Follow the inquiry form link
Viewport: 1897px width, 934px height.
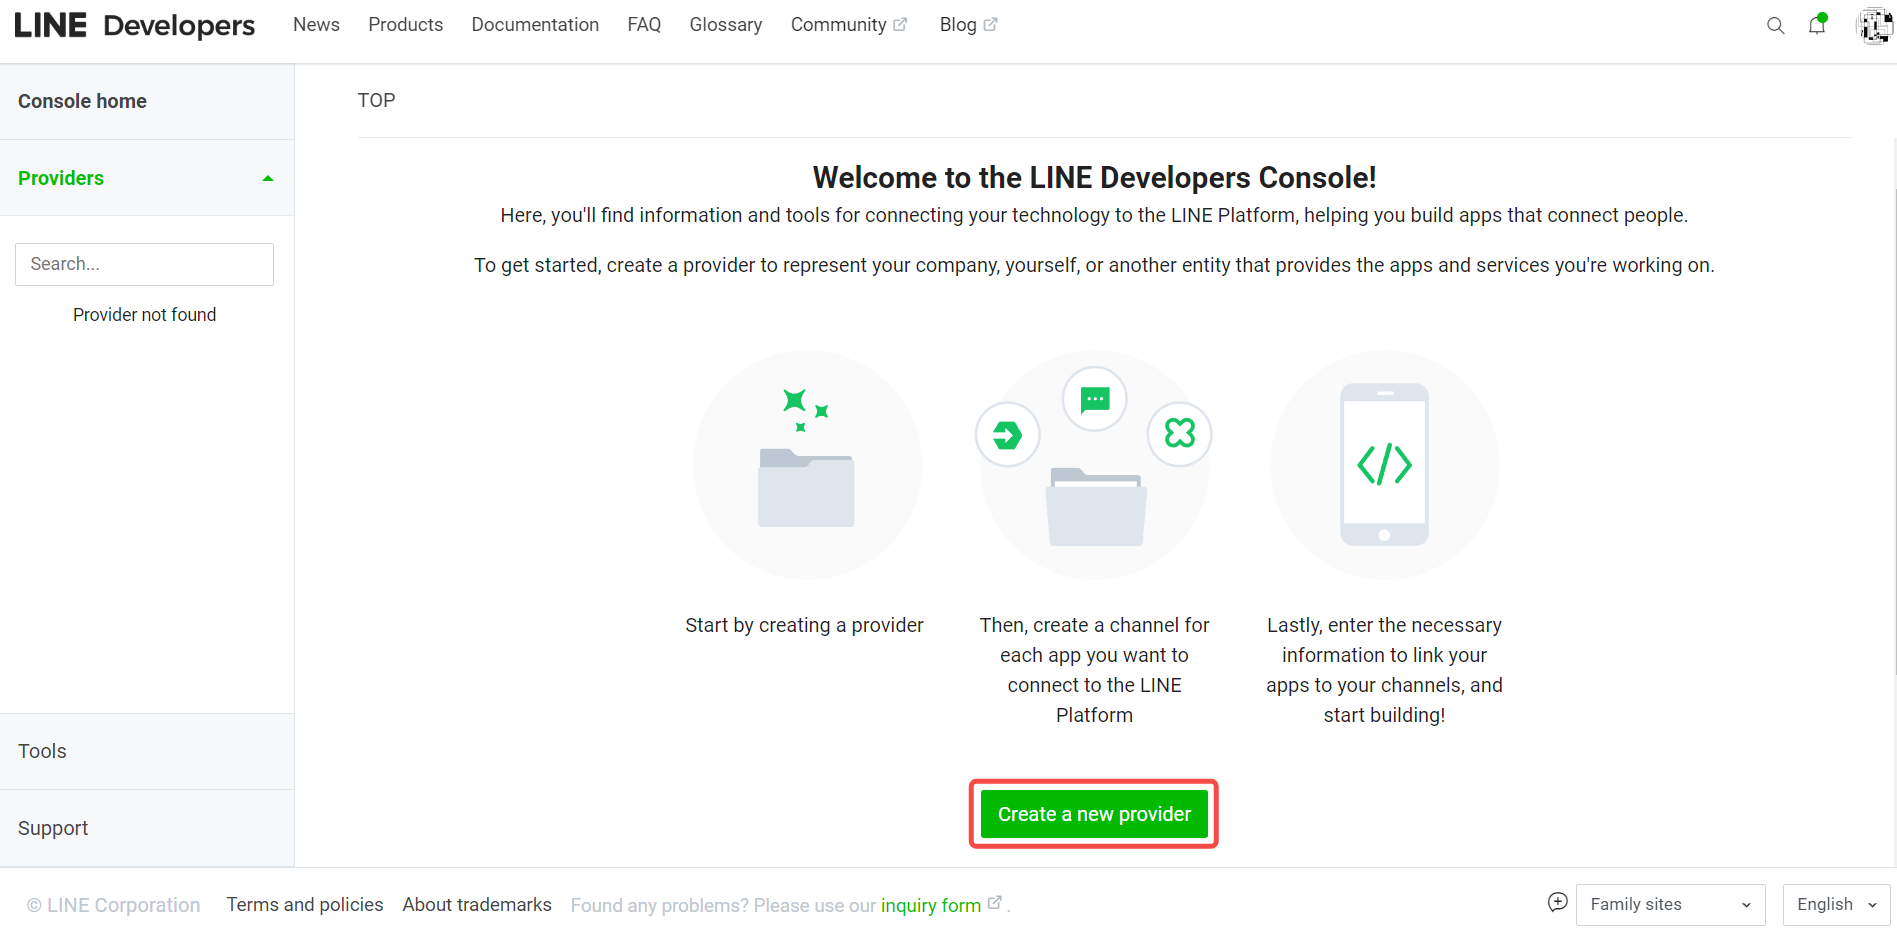[930, 906]
